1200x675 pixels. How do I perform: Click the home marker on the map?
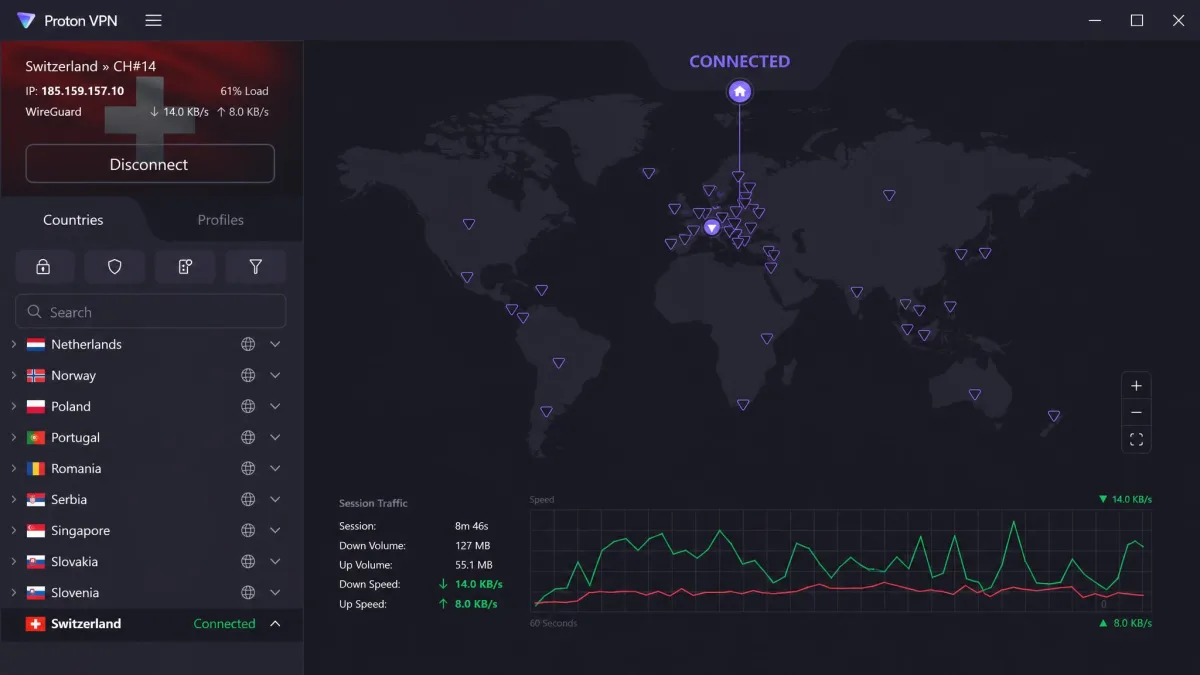pos(740,92)
